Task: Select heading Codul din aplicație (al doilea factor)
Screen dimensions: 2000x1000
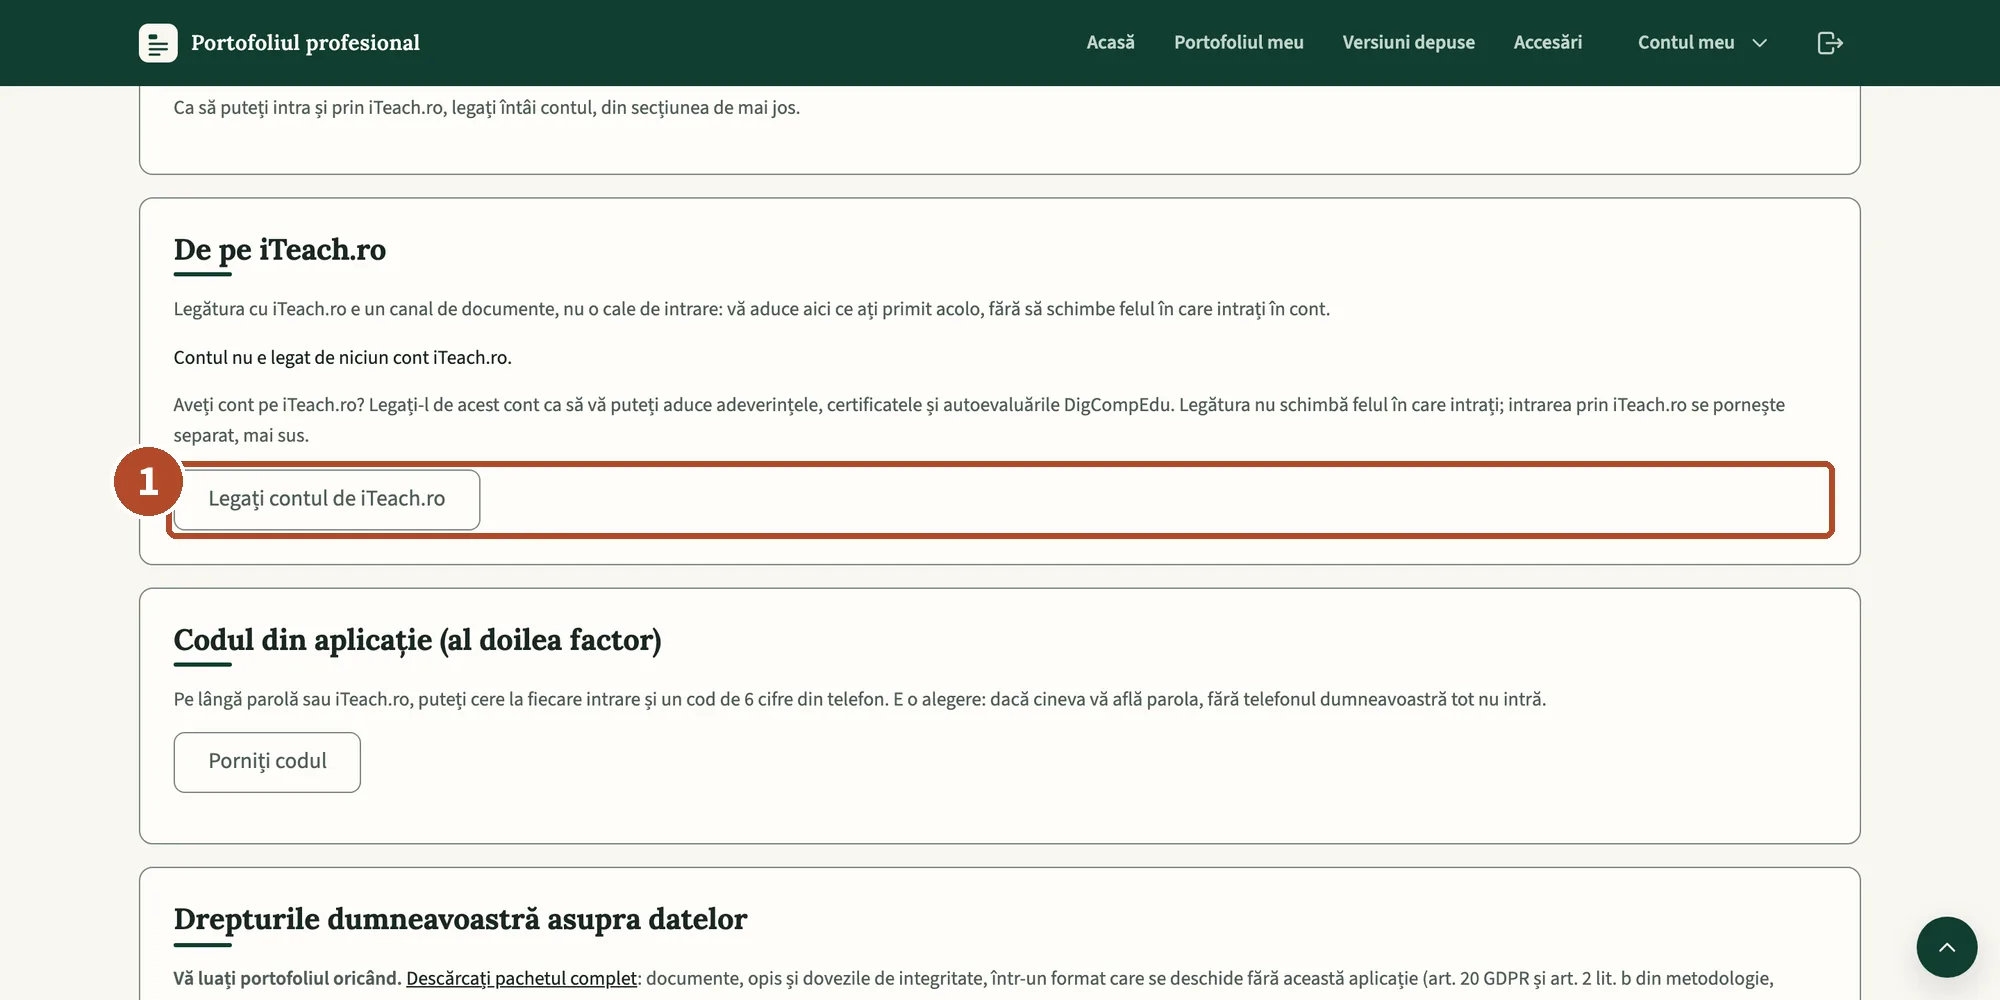Action: coord(418,640)
